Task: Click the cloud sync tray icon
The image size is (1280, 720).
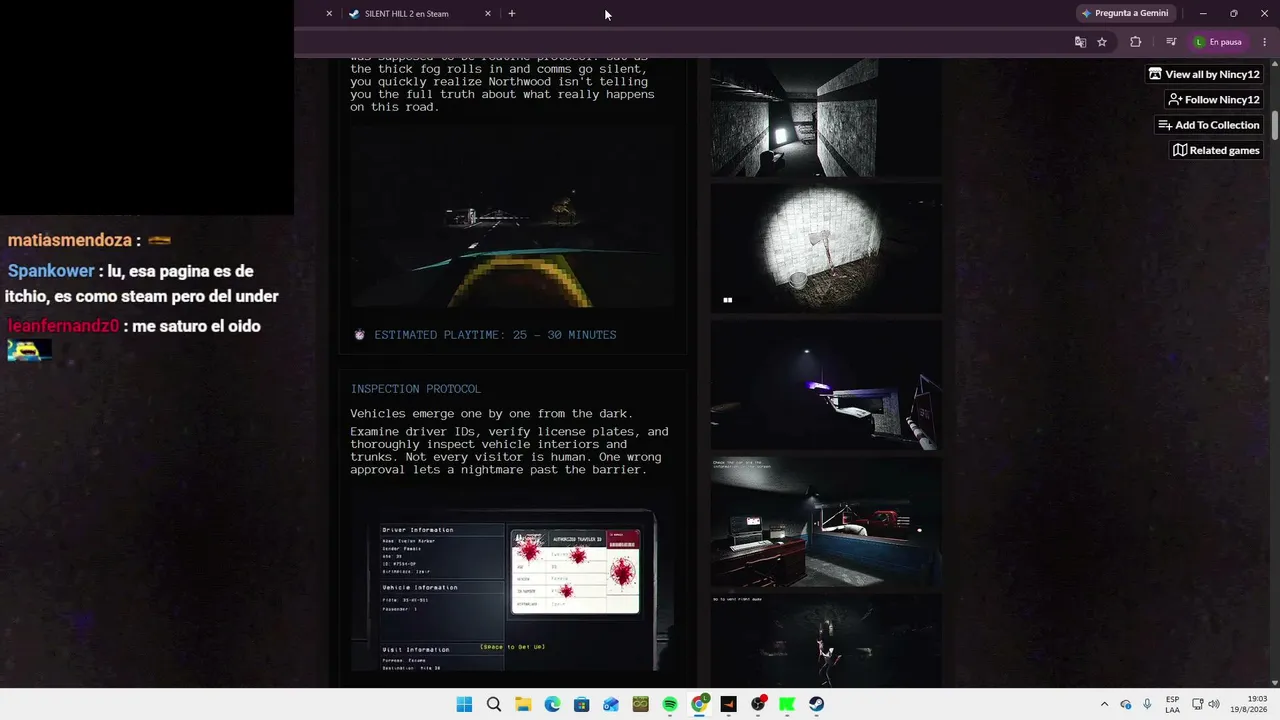Action: pyautogui.click(x=1126, y=704)
